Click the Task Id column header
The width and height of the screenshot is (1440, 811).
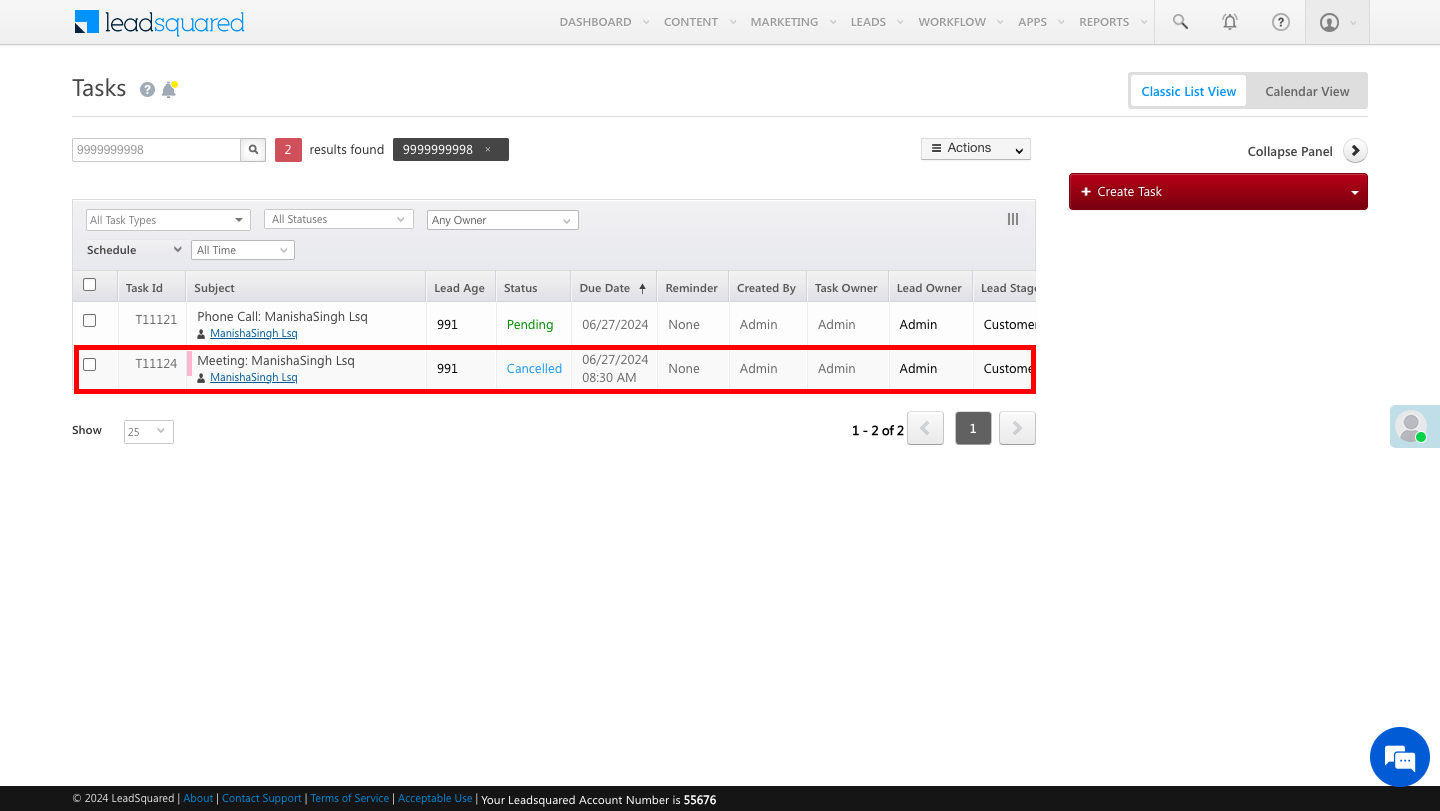(144, 288)
